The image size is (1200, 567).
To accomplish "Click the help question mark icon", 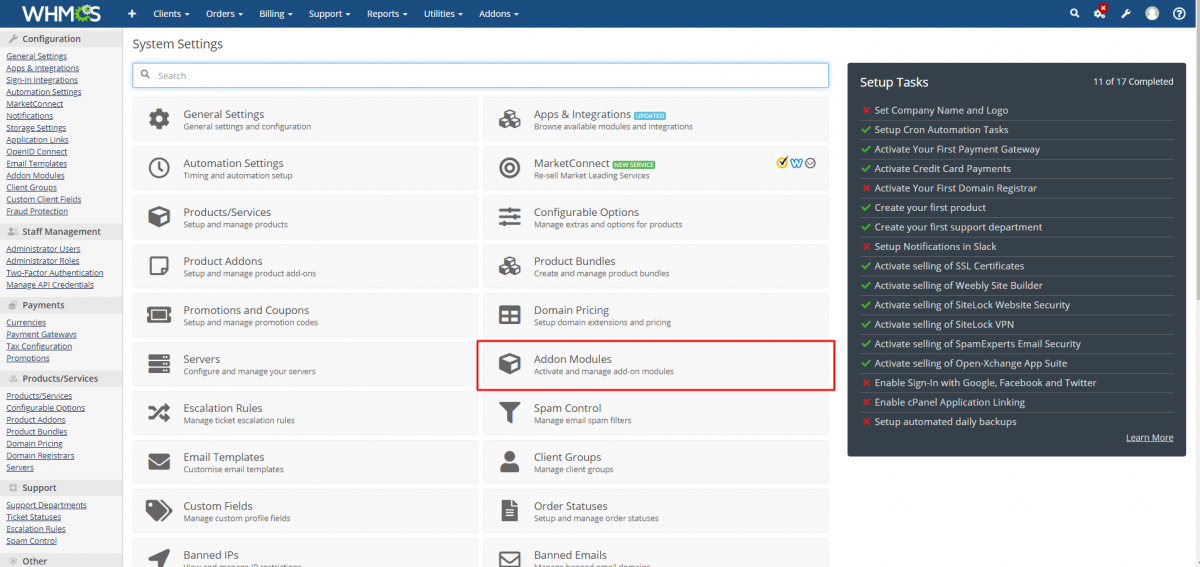I will tap(1179, 14).
